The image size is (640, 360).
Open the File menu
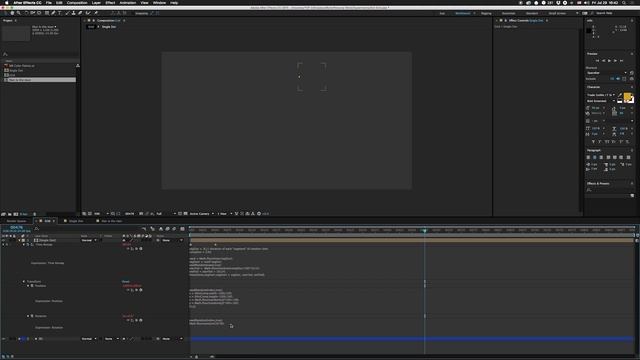[49, 3]
